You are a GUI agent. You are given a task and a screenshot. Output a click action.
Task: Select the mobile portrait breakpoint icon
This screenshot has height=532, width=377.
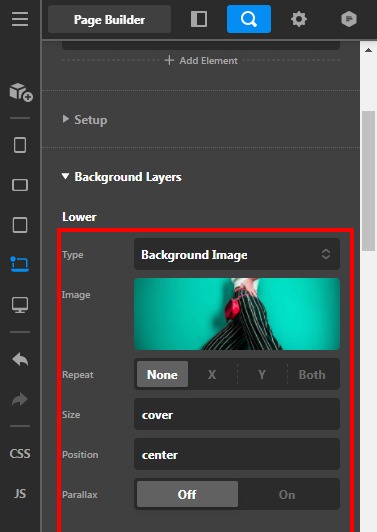pyautogui.click(x=20, y=145)
